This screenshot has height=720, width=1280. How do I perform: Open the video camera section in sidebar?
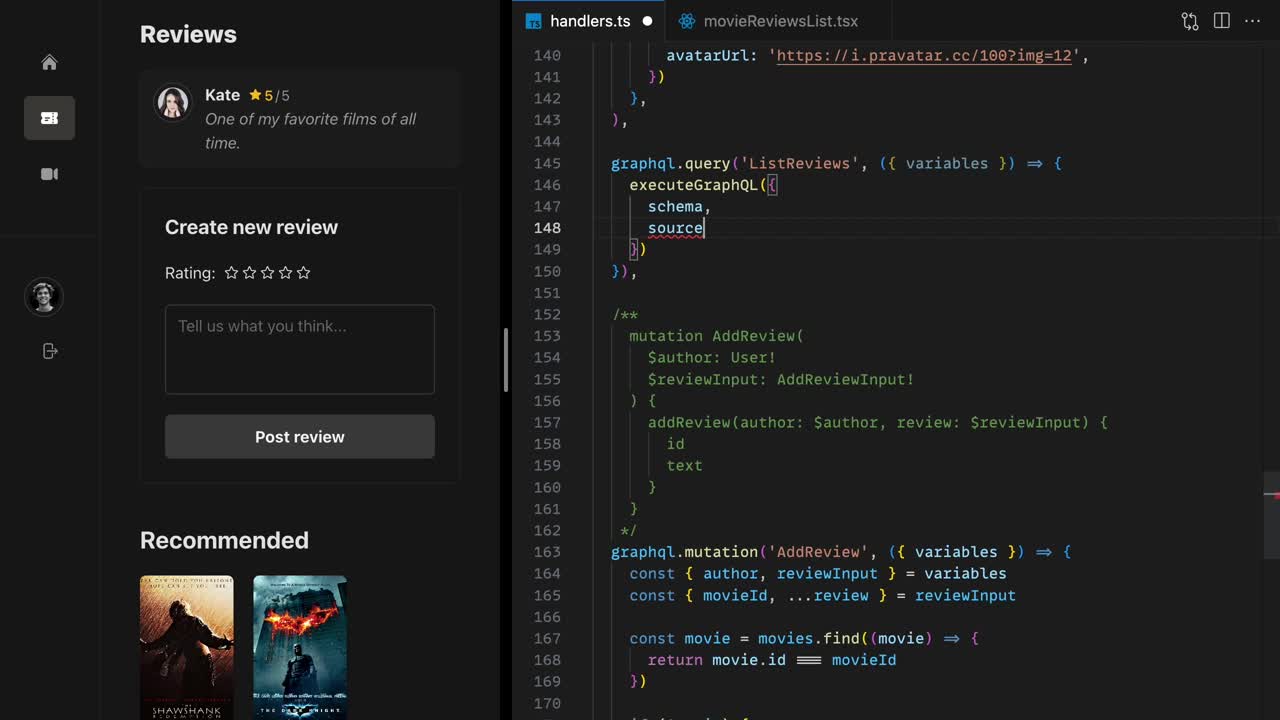point(49,174)
